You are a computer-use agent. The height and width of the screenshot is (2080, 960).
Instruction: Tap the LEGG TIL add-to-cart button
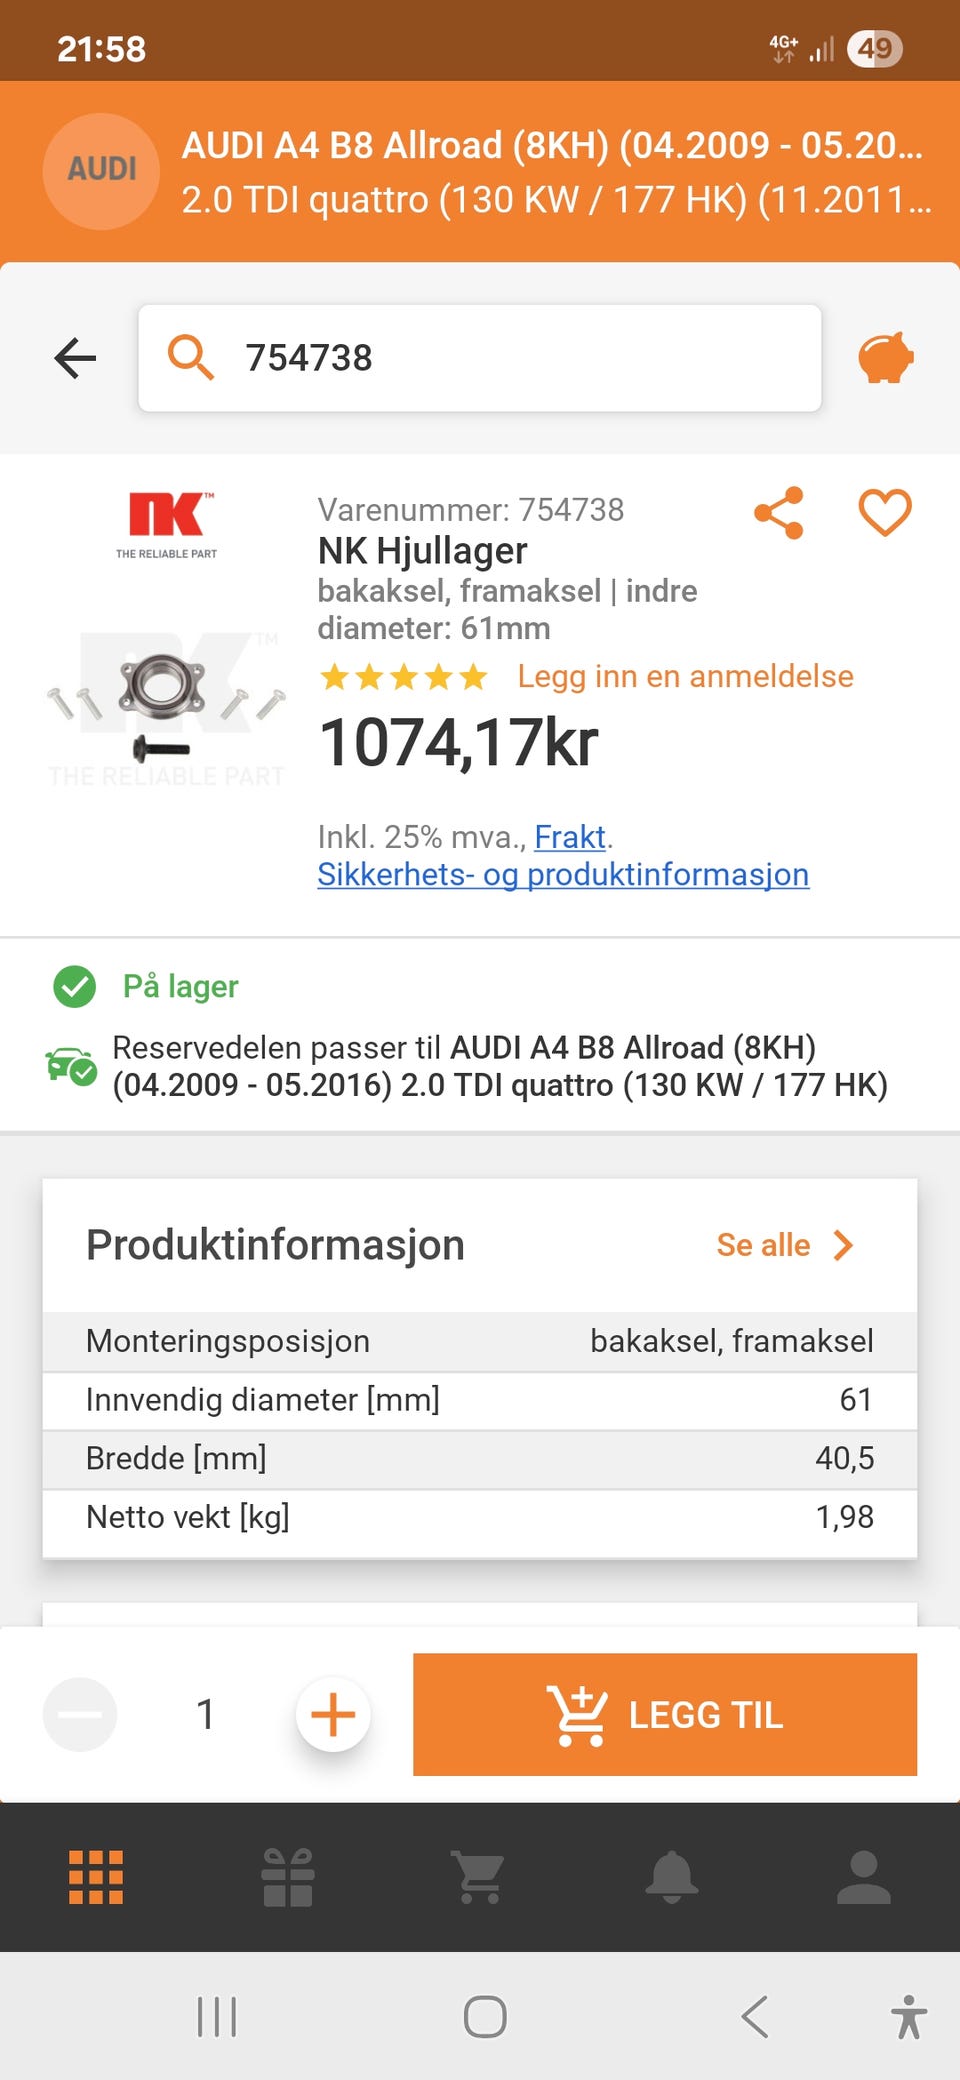(665, 1714)
